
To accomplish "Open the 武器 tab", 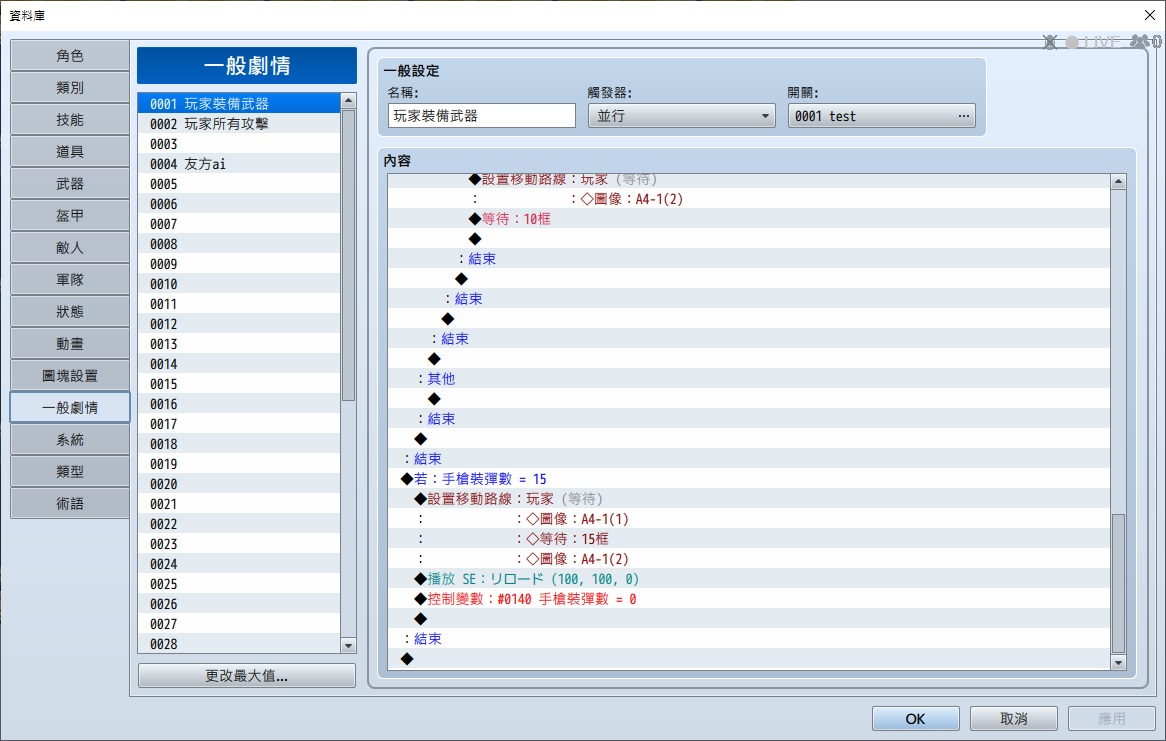I will pos(70,184).
